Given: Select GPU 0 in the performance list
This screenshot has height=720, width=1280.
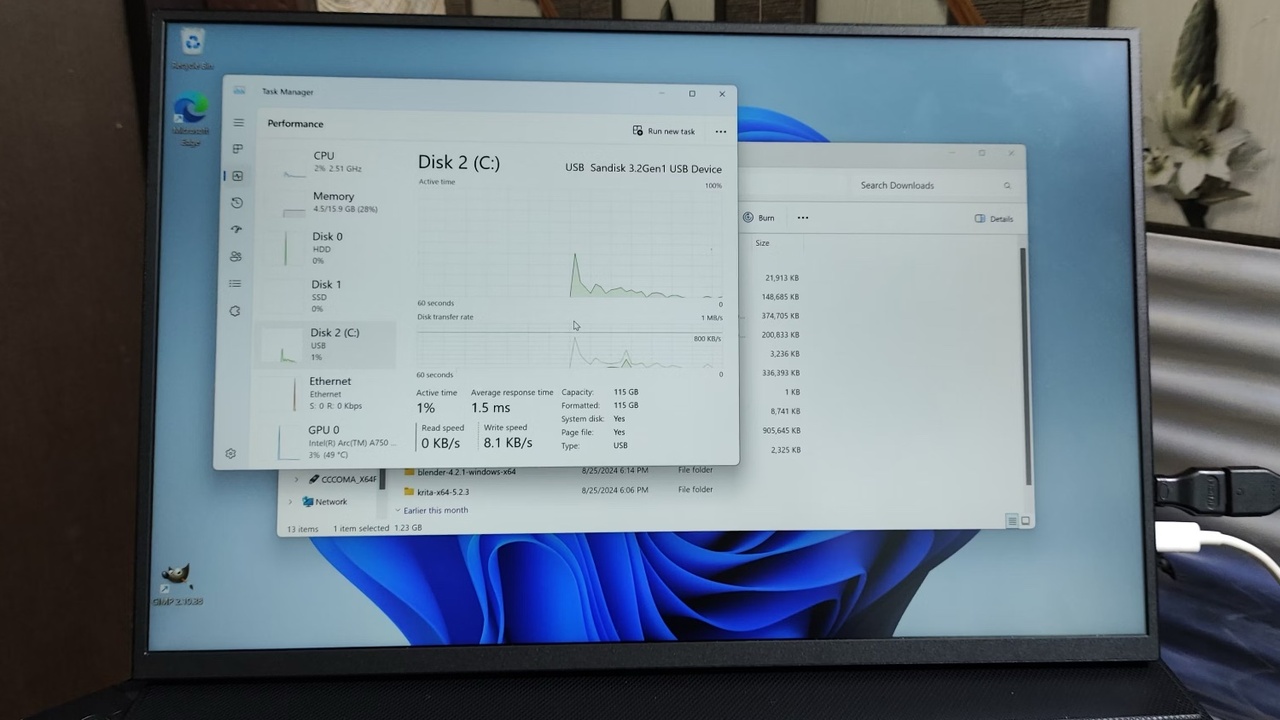Looking at the screenshot, I should (324, 442).
